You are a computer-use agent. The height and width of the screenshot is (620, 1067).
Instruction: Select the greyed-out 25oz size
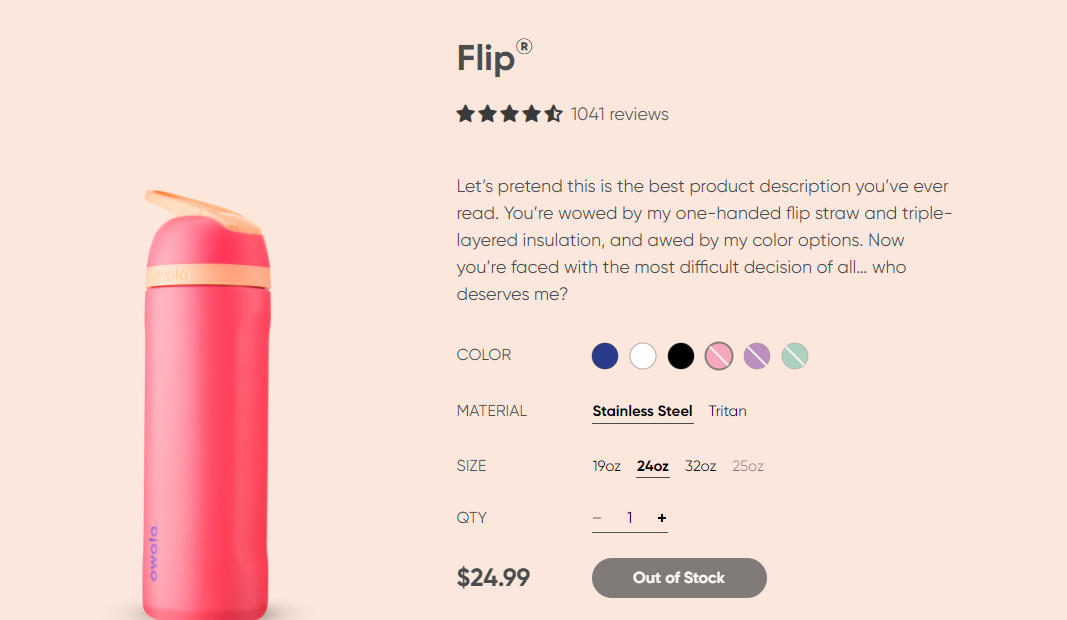748,466
